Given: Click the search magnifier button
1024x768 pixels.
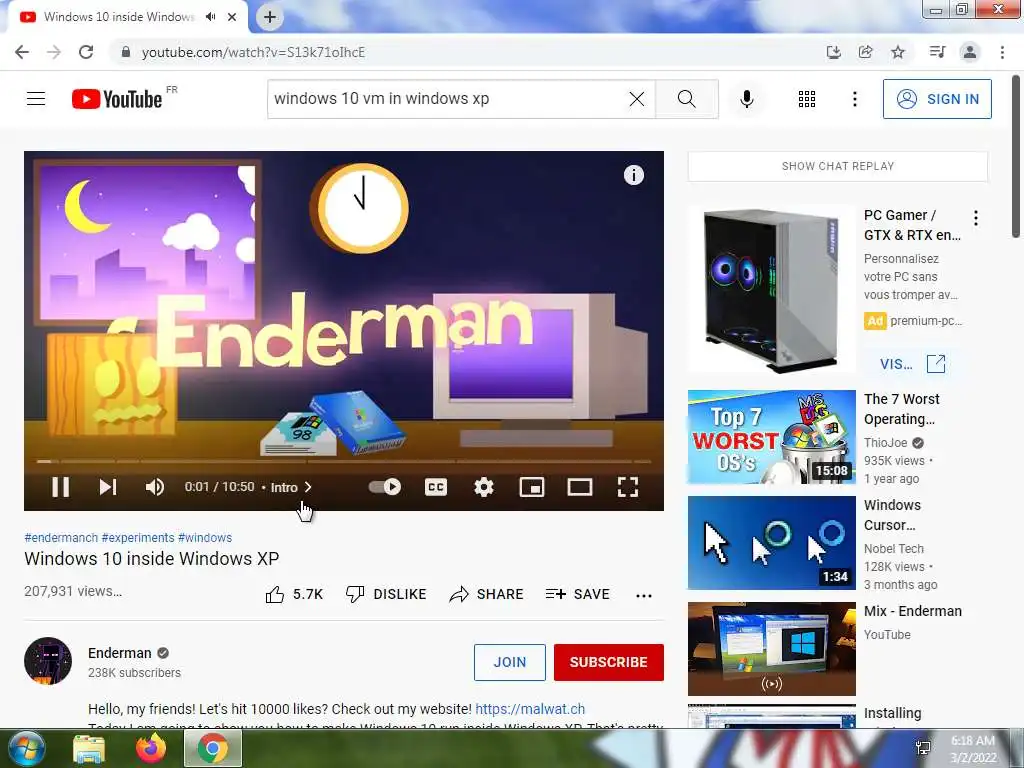Looking at the screenshot, I should [x=686, y=99].
